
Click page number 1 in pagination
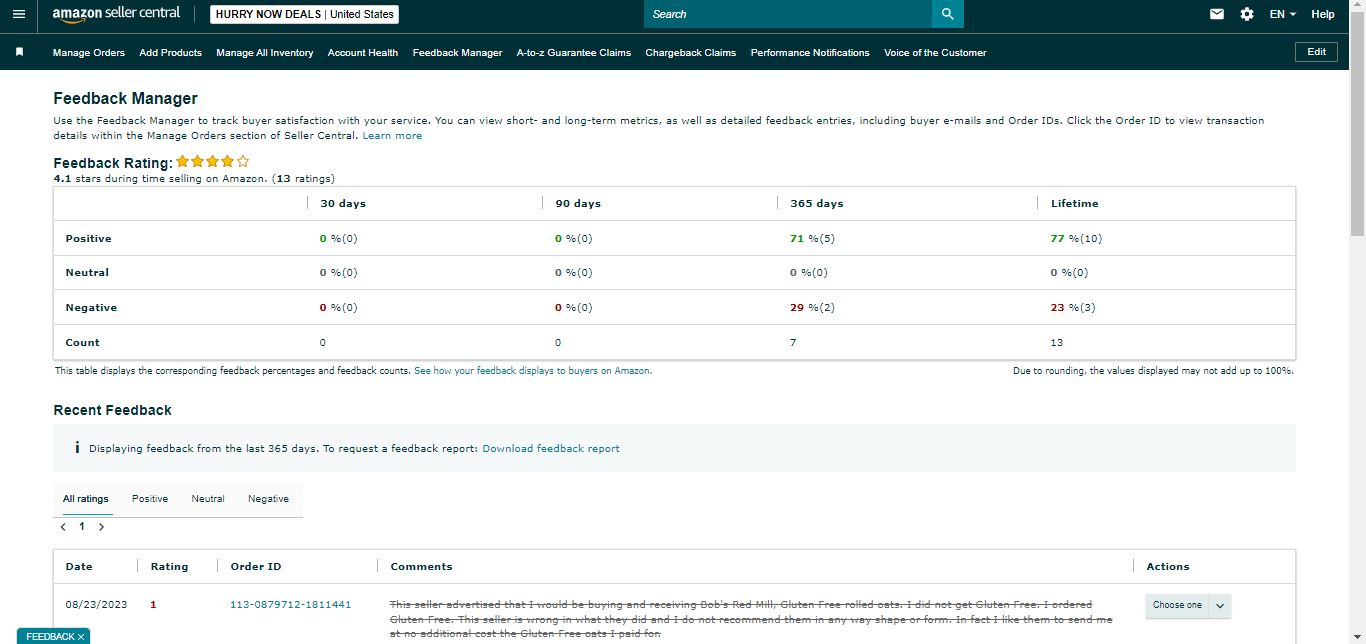(82, 526)
